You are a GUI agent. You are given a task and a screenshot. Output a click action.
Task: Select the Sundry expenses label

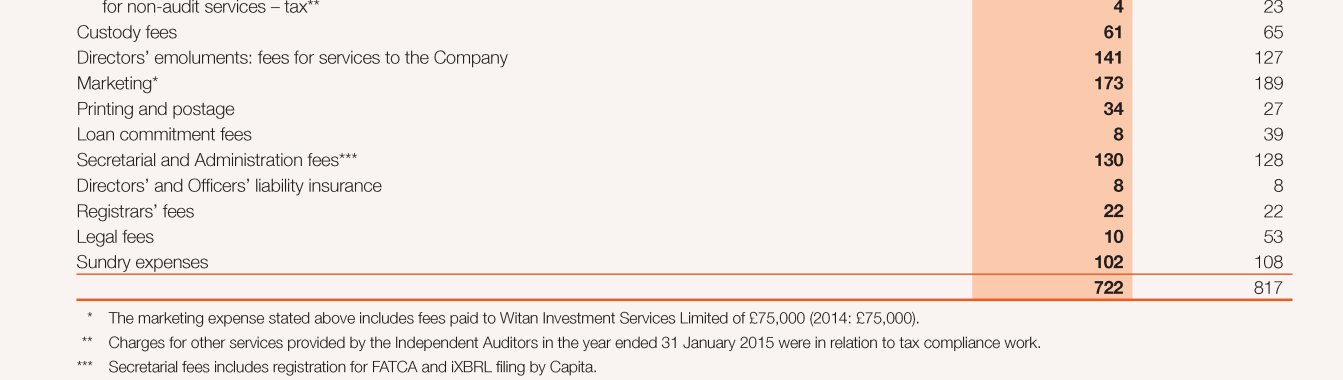143,263
